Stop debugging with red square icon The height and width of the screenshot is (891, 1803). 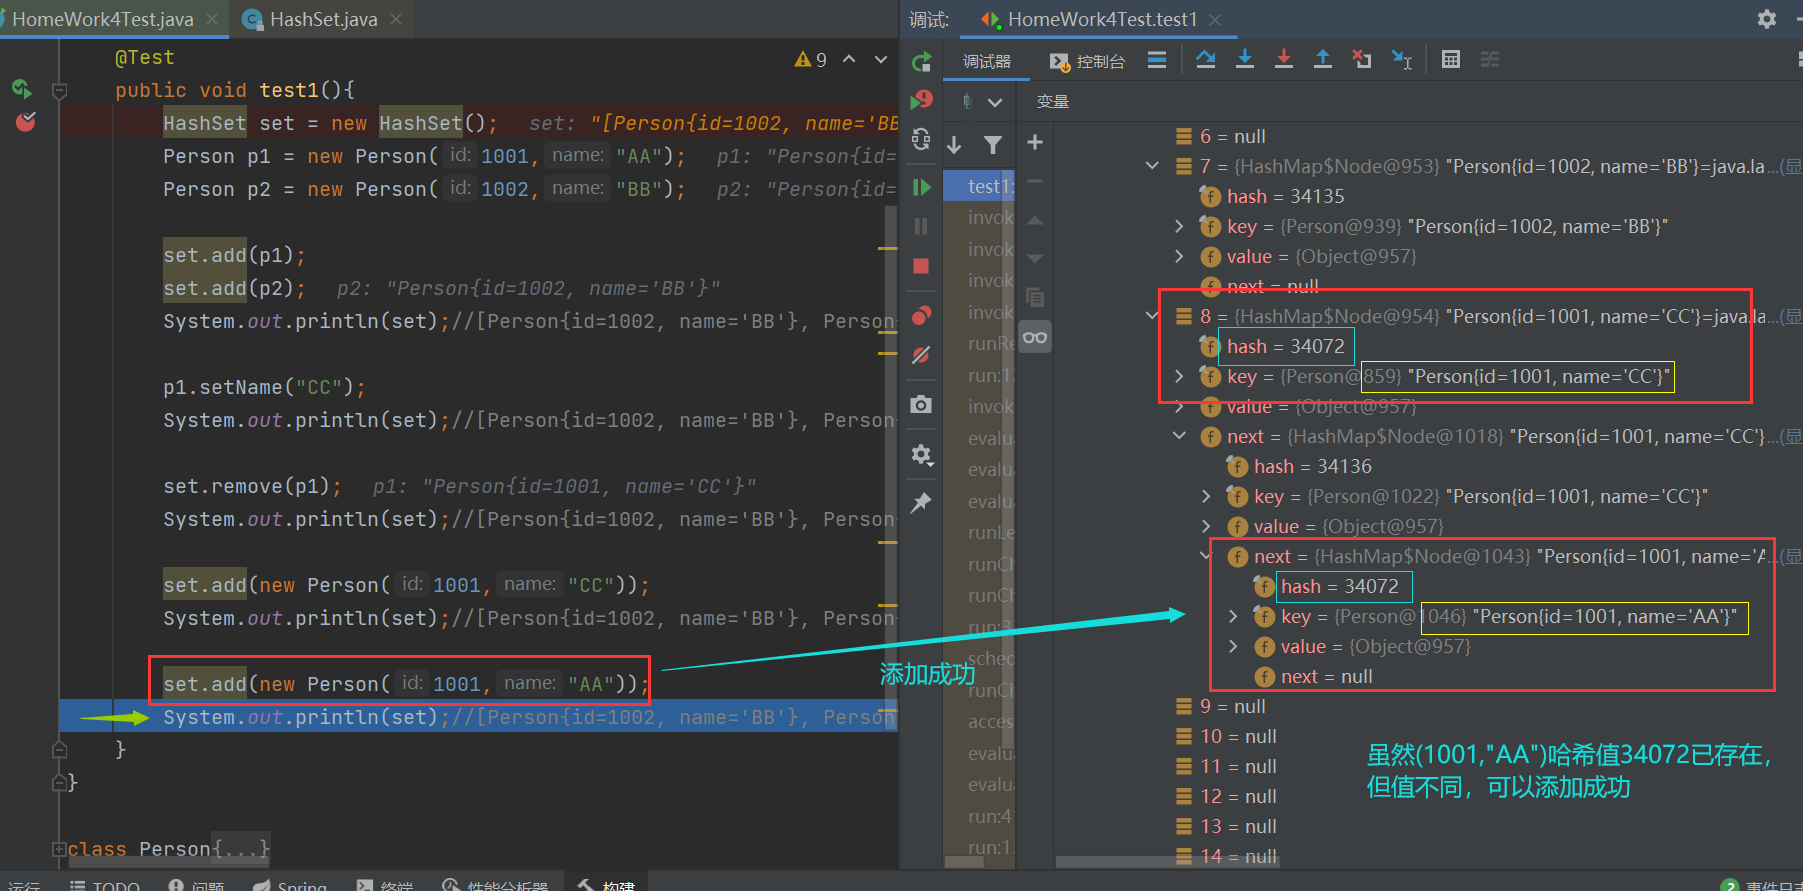921,266
